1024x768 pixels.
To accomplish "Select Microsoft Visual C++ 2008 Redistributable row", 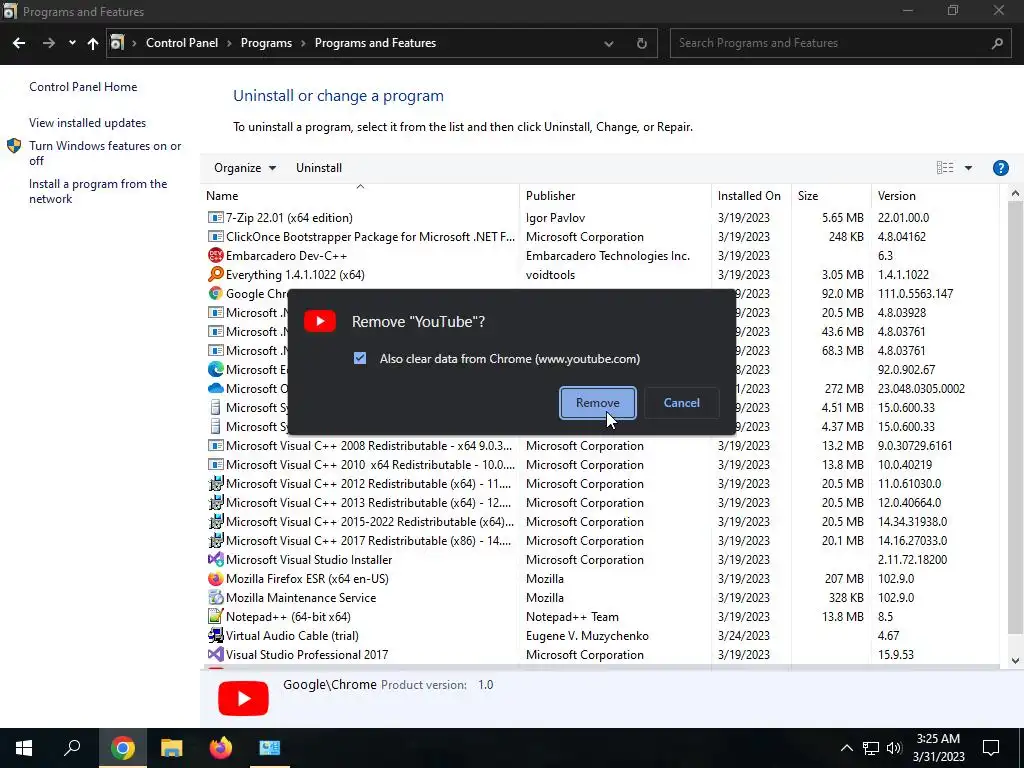I will [601, 445].
